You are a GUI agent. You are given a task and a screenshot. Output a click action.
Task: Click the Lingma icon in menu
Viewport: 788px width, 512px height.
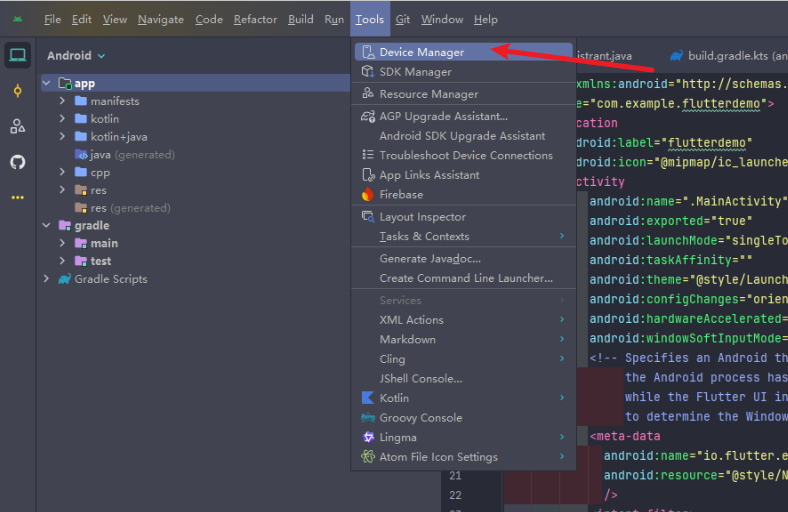[367, 437]
